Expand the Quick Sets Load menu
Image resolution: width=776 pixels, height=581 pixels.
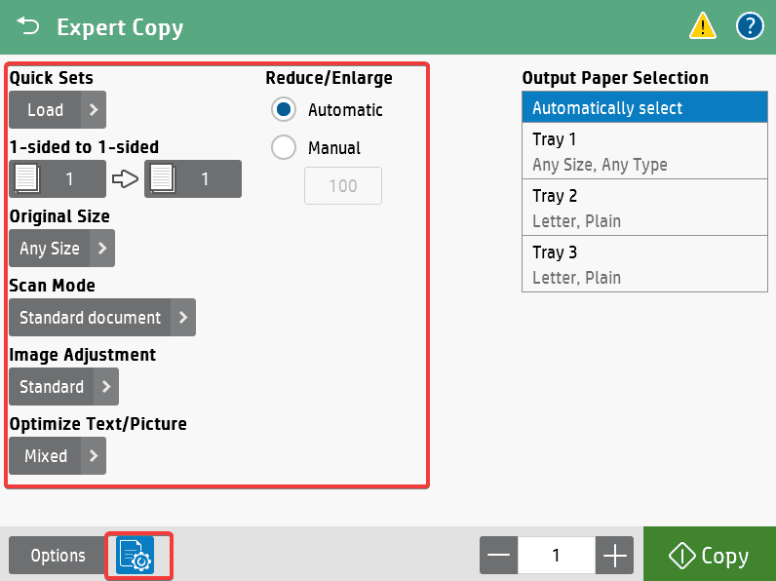pos(57,110)
